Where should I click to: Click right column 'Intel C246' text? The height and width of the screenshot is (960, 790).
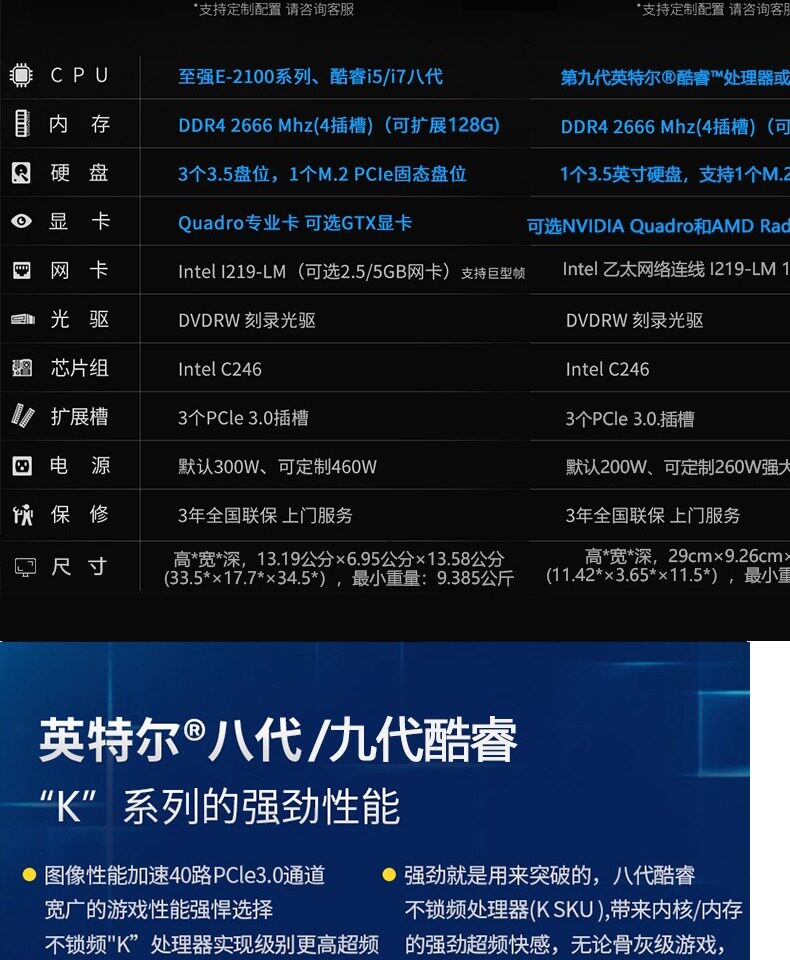click(608, 369)
